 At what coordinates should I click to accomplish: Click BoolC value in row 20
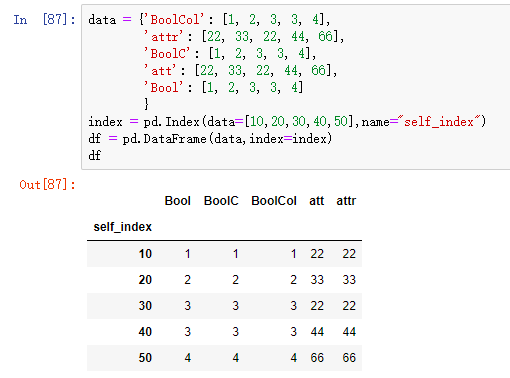[236, 280]
